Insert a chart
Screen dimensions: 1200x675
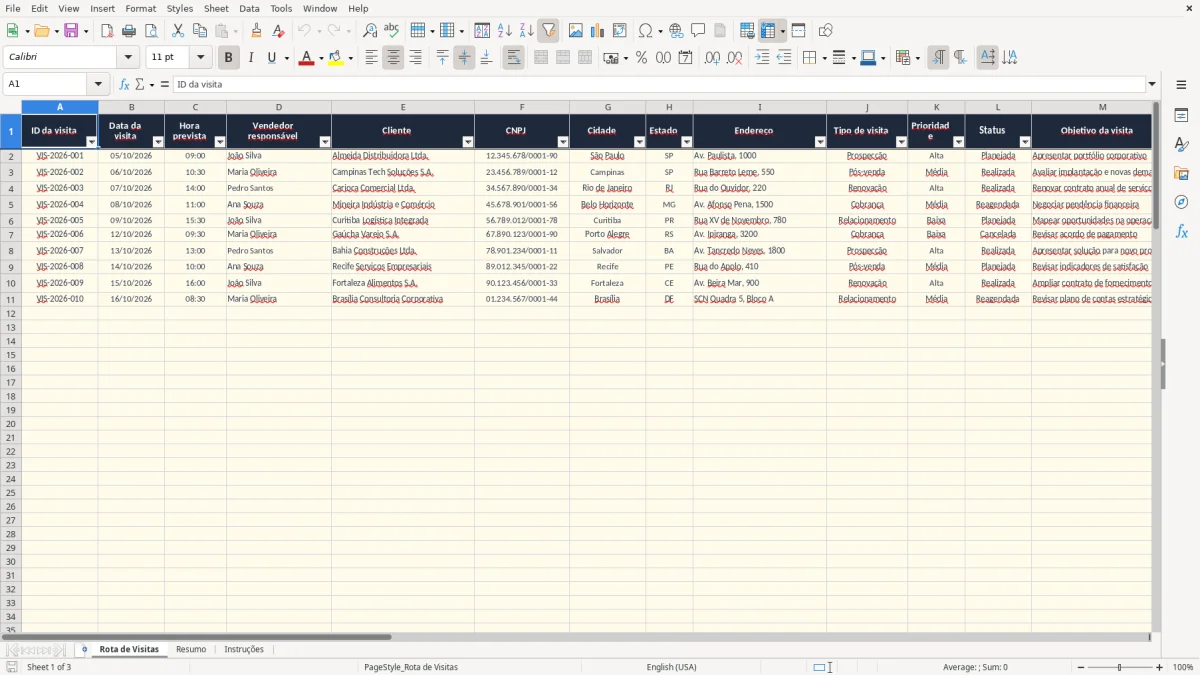tap(598, 31)
